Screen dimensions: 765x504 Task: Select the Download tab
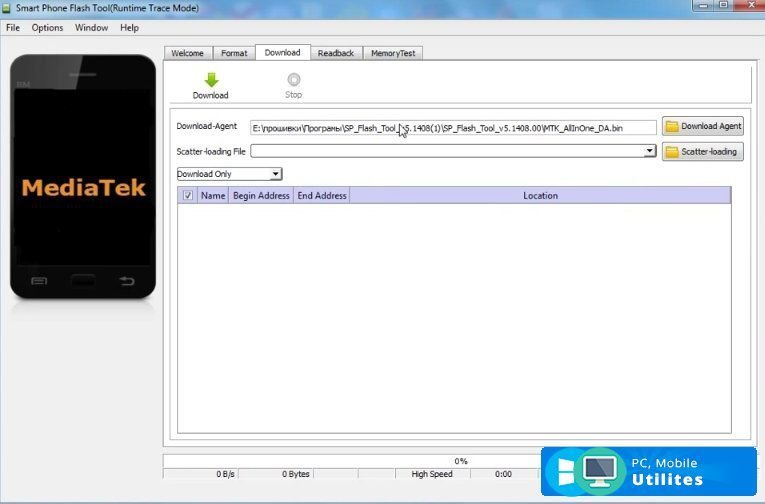click(282, 52)
